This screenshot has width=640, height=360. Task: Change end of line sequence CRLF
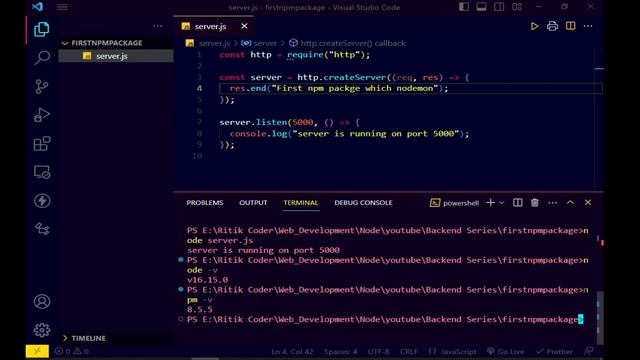point(409,351)
